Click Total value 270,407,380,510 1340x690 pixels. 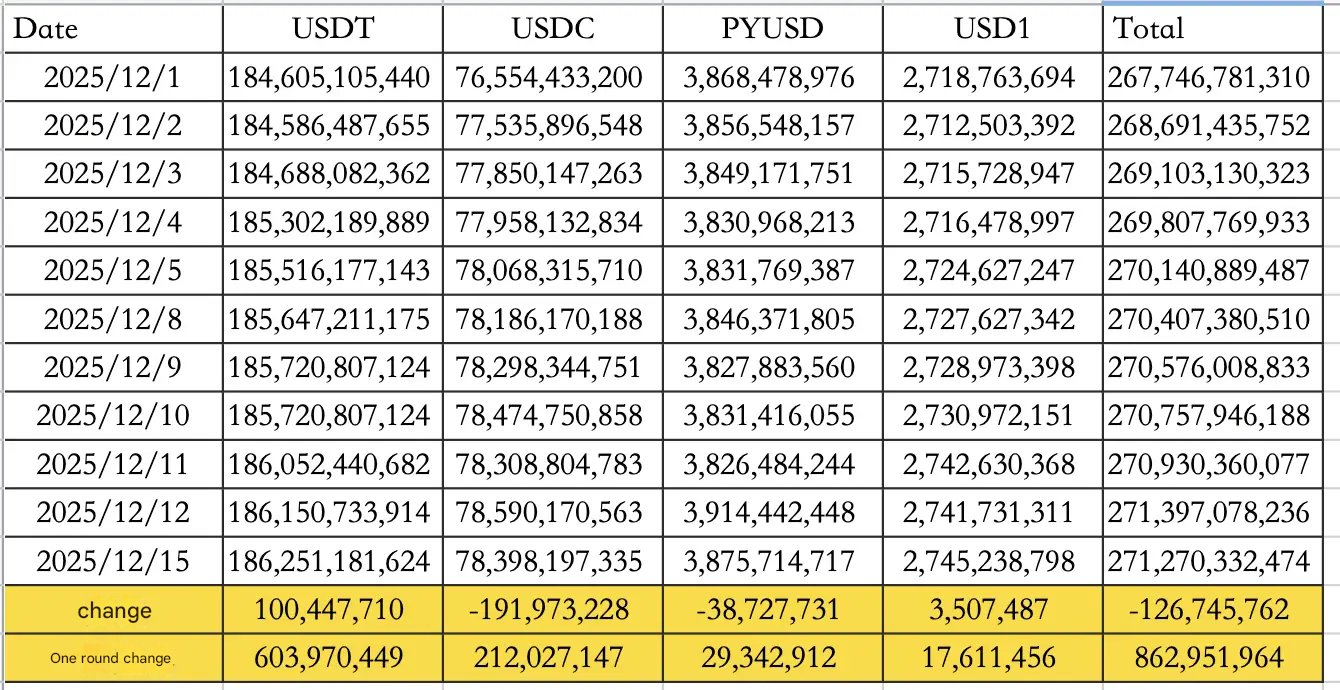coord(1208,319)
